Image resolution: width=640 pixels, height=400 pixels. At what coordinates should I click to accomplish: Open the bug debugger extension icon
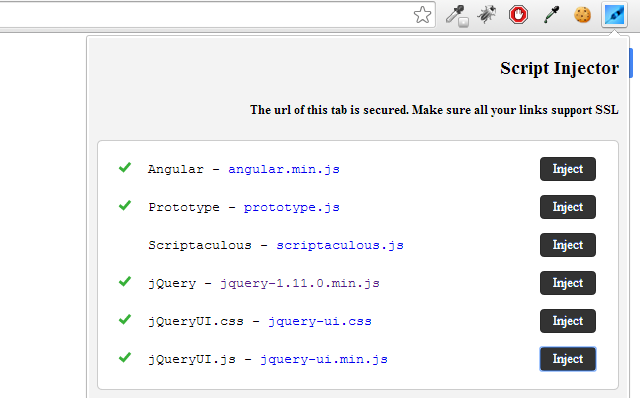coord(487,14)
